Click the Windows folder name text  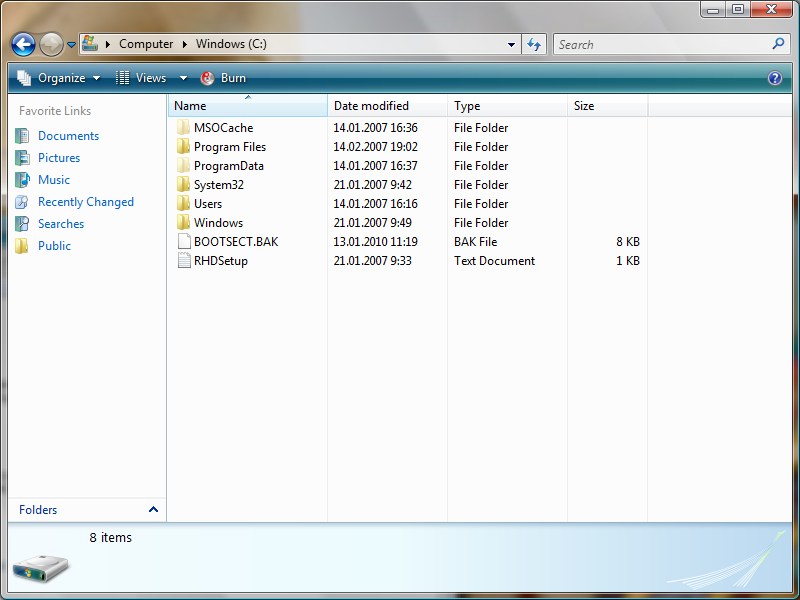pyautogui.click(x=218, y=222)
